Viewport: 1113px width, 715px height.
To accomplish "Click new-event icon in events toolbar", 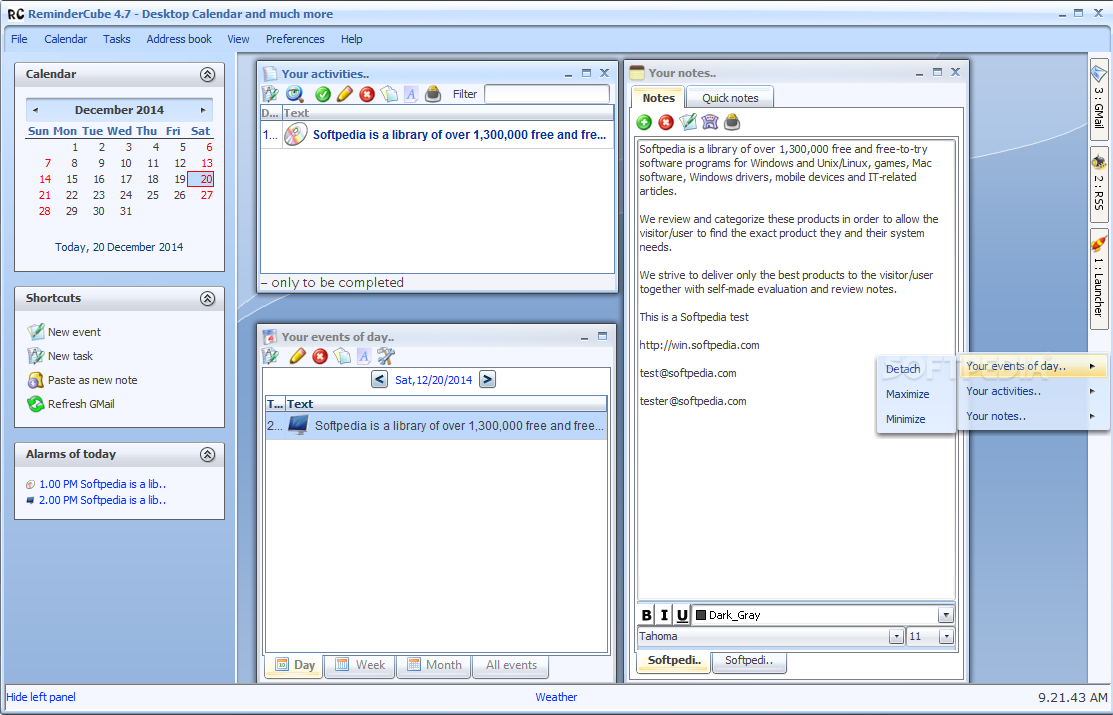I will (270, 356).
